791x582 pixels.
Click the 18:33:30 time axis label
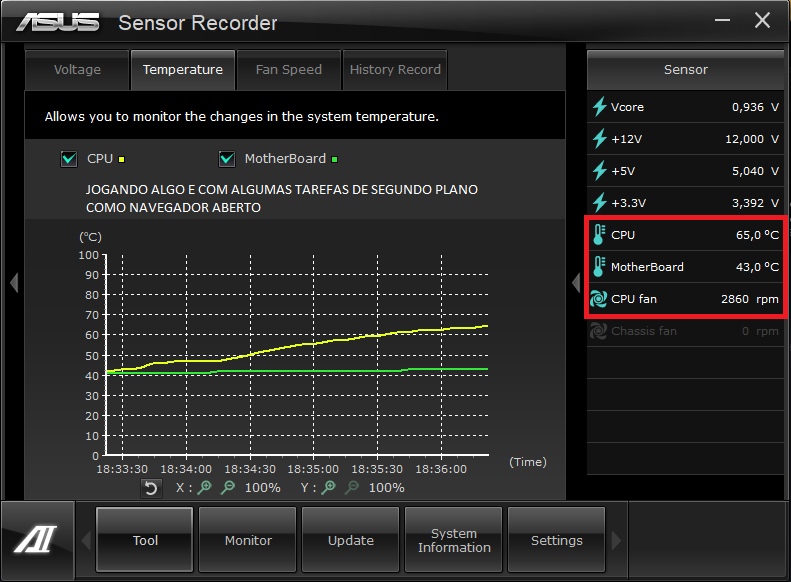point(122,469)
